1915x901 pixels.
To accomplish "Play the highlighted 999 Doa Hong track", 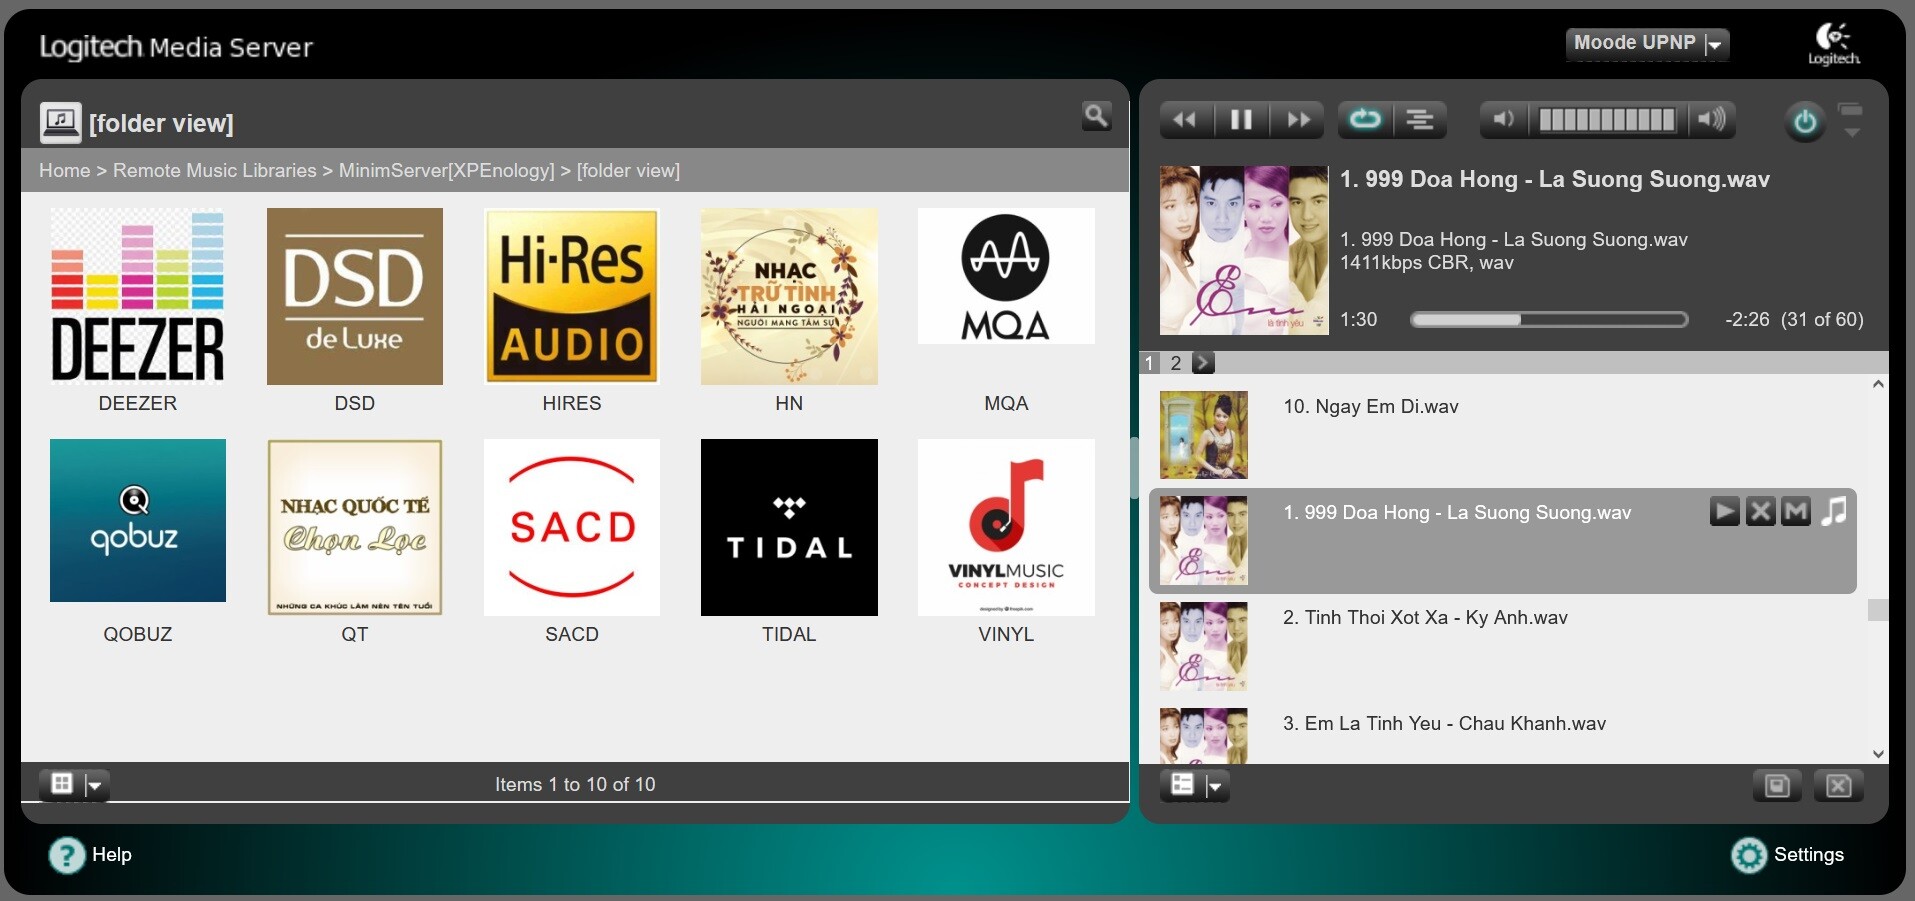I will [x=1724, y=512].
